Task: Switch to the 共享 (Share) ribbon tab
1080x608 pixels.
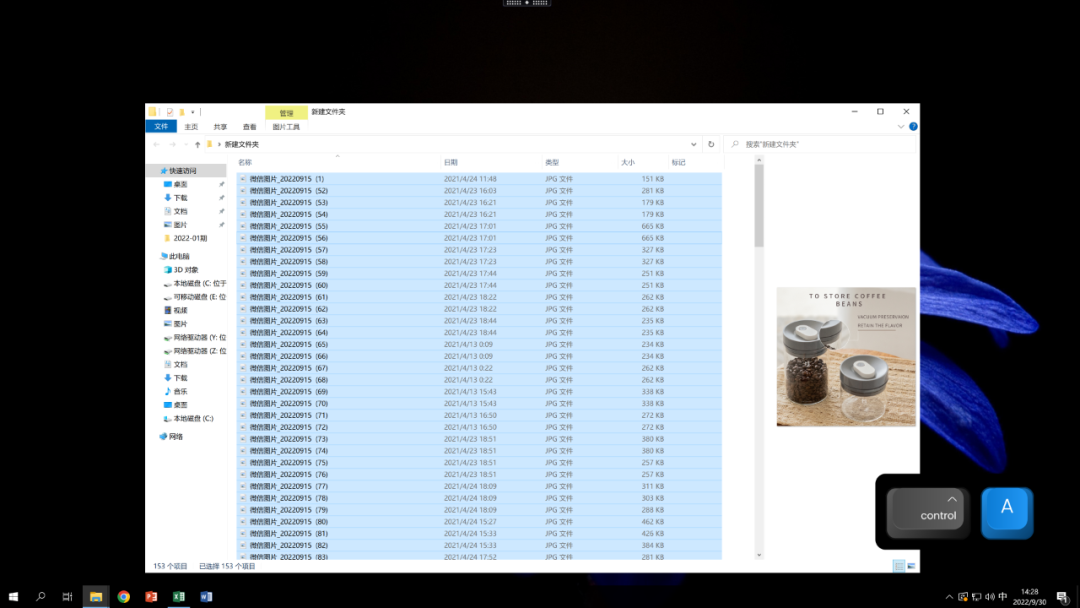Action: [x=220, y=127]
